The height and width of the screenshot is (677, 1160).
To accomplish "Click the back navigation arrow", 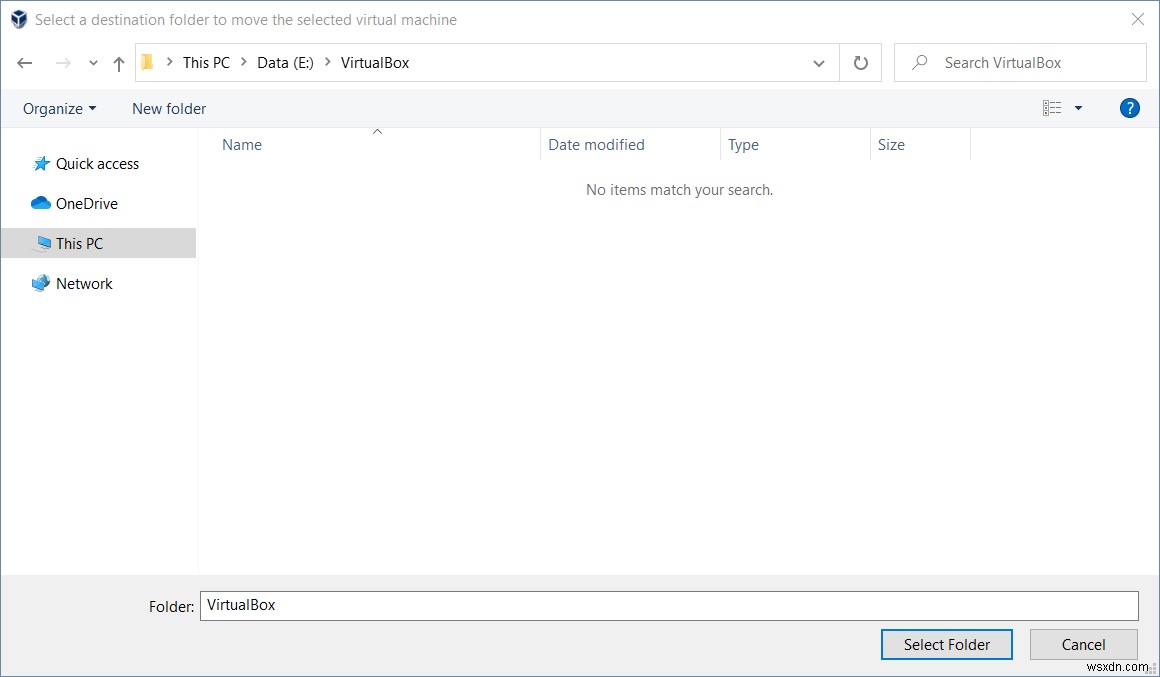I will pyautogui.click(x=24, y=62).
